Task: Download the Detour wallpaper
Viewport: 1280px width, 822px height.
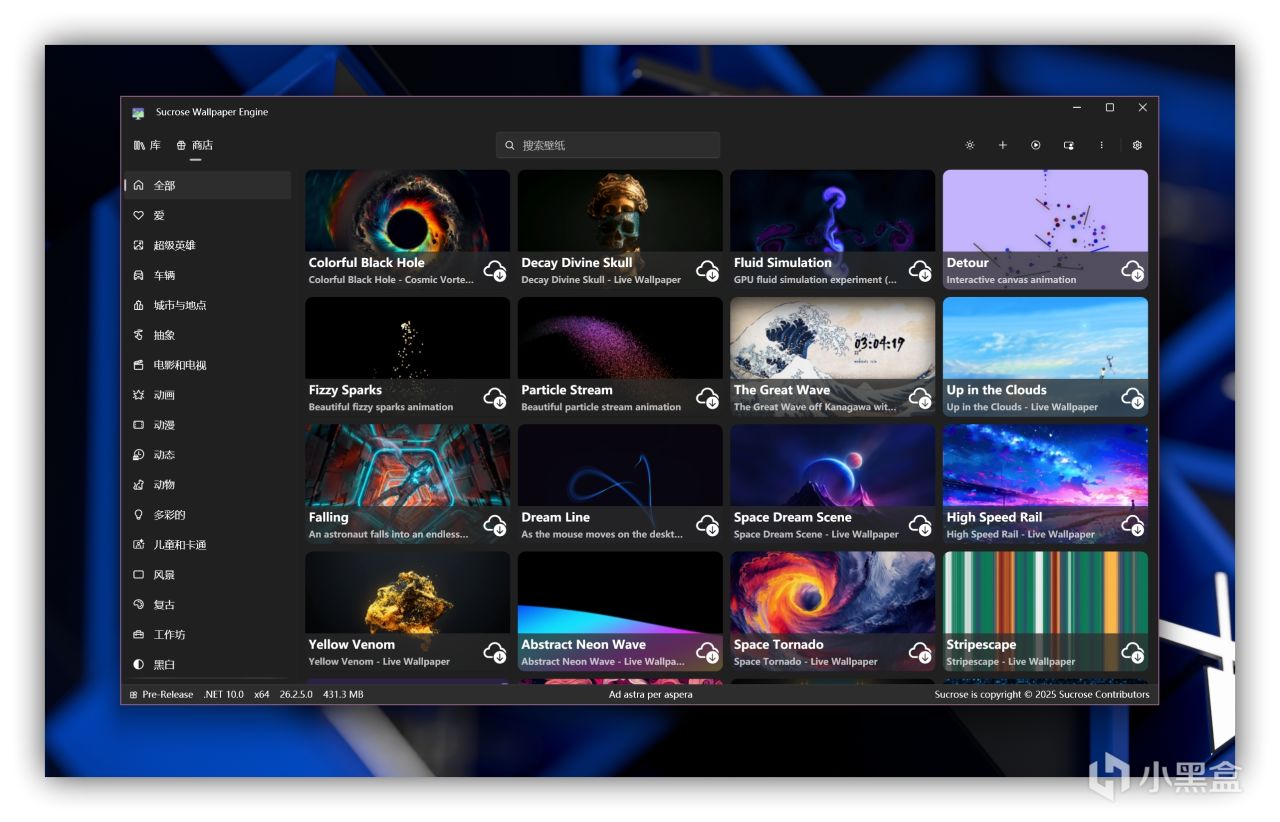Action: coord(1133,270)
